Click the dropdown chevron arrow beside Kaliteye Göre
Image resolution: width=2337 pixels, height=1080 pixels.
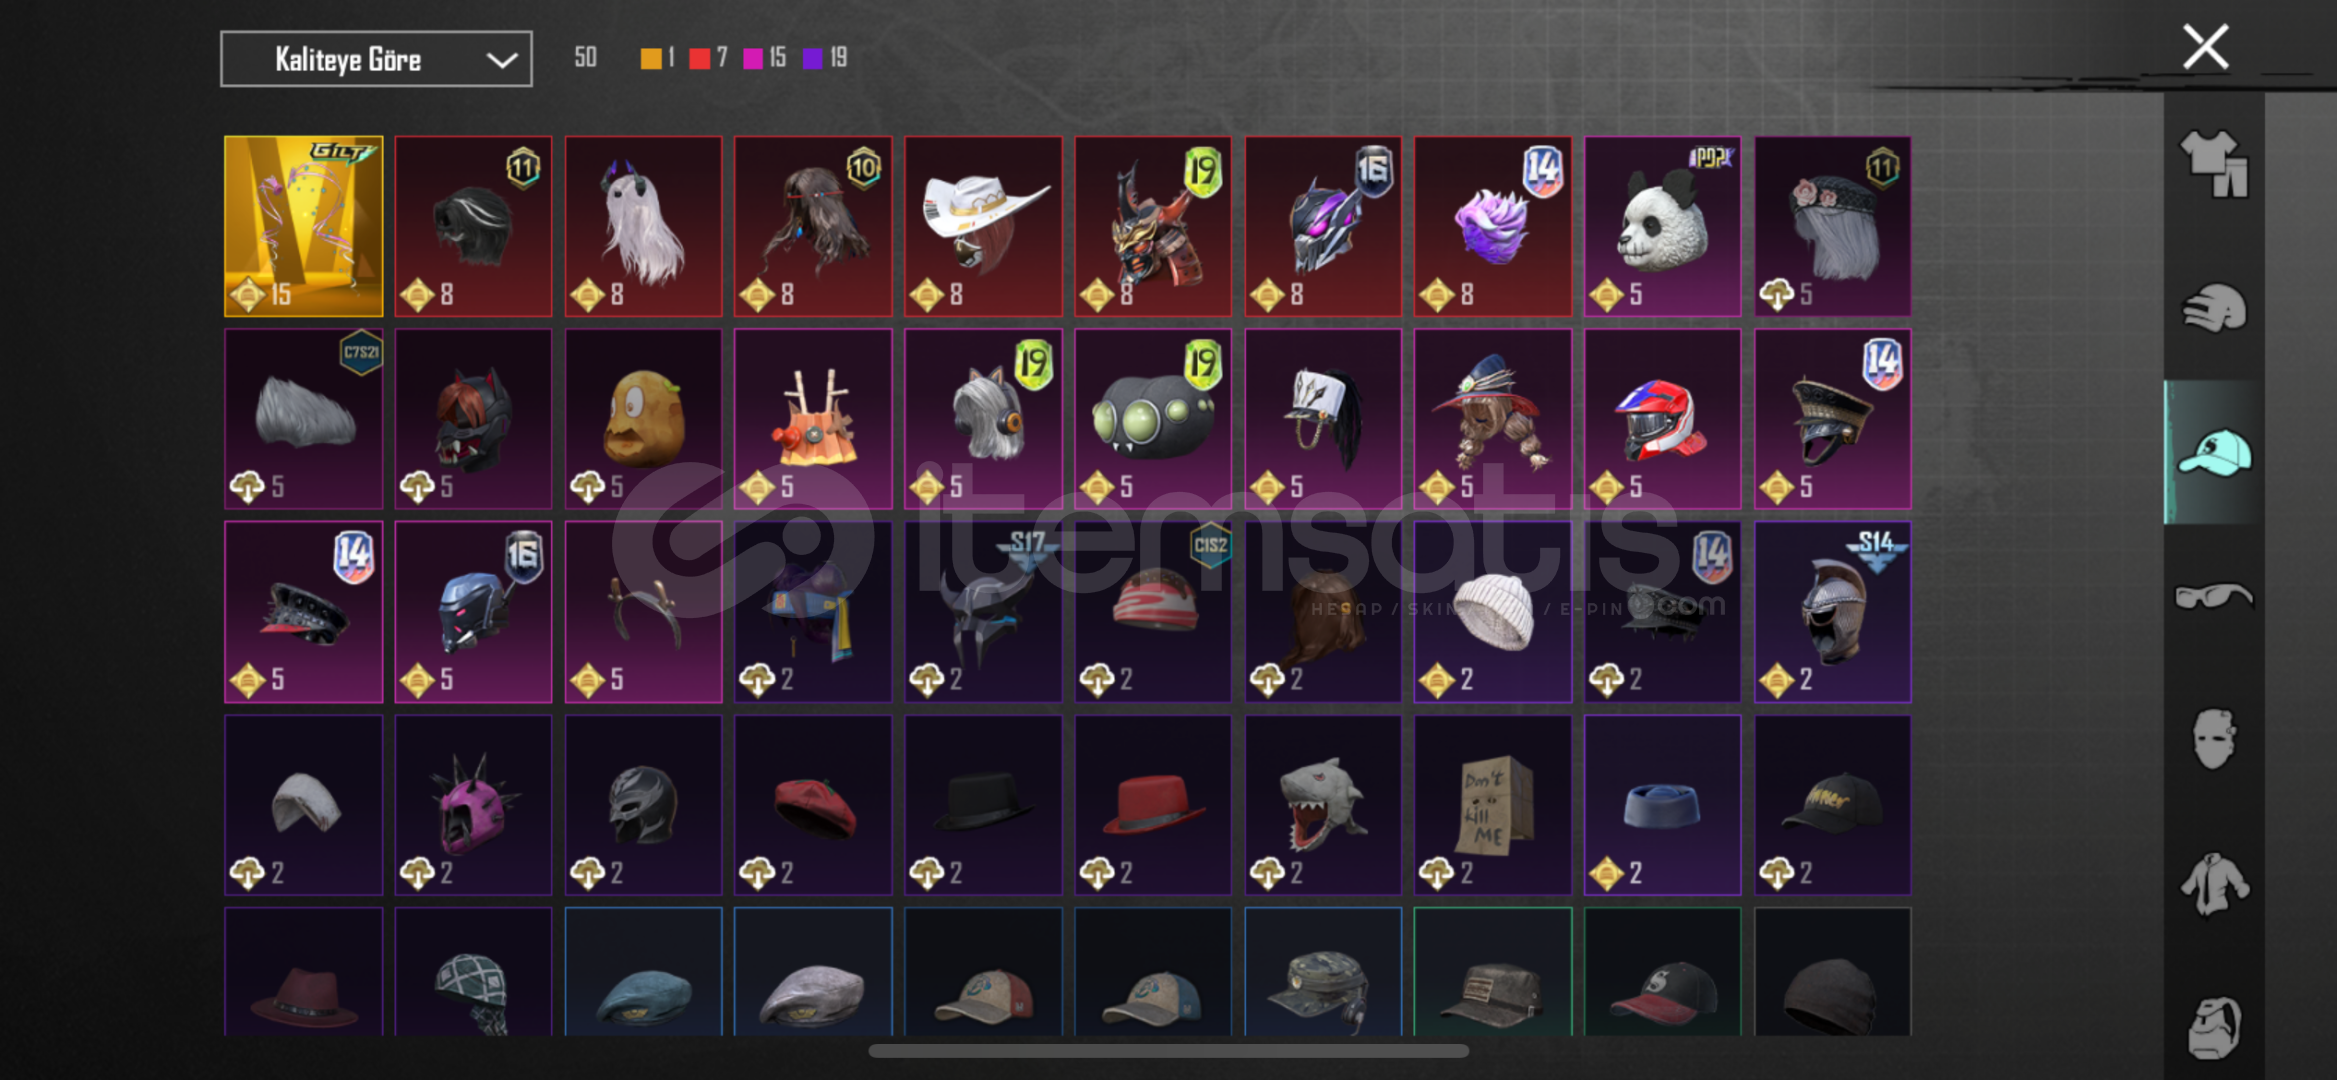click(501, 60)
